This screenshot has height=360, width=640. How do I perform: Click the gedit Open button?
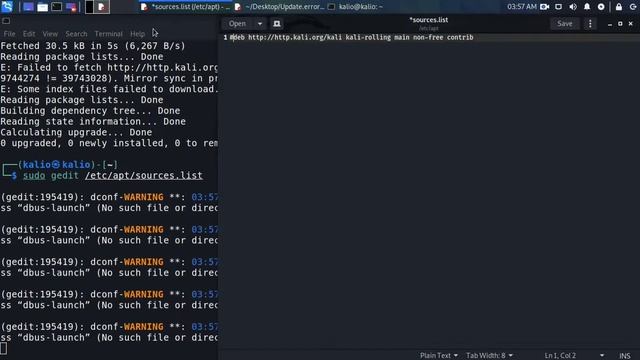tap(237, 24)
